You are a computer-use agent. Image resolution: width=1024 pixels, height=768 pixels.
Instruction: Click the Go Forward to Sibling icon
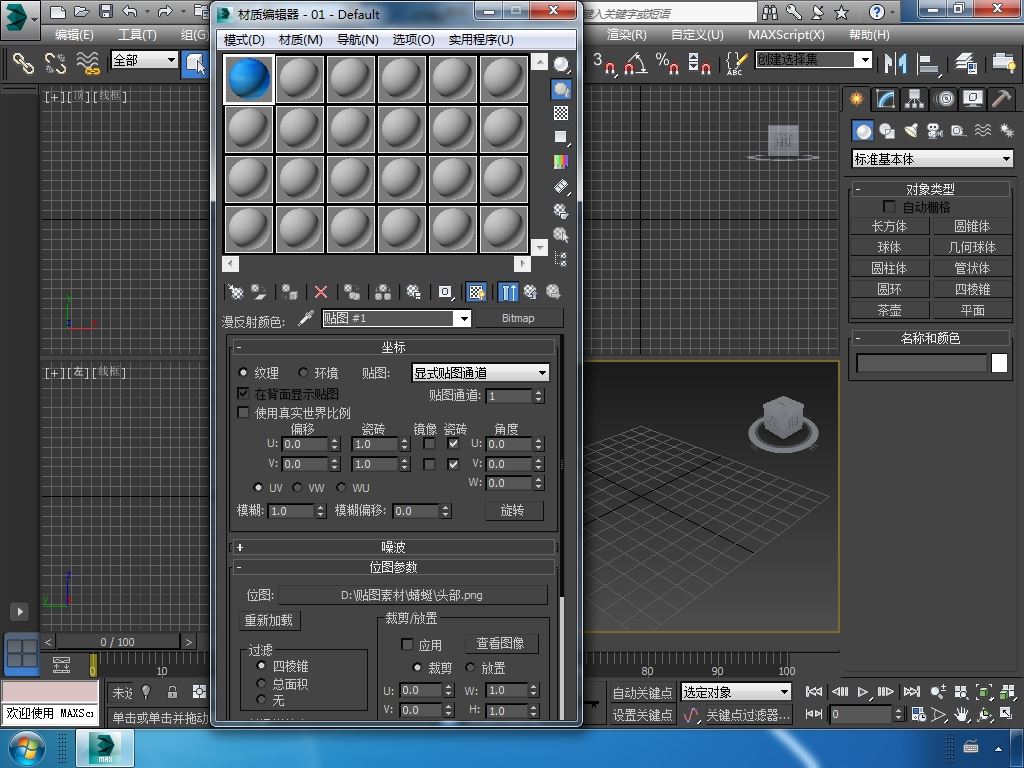pos(554,292)
